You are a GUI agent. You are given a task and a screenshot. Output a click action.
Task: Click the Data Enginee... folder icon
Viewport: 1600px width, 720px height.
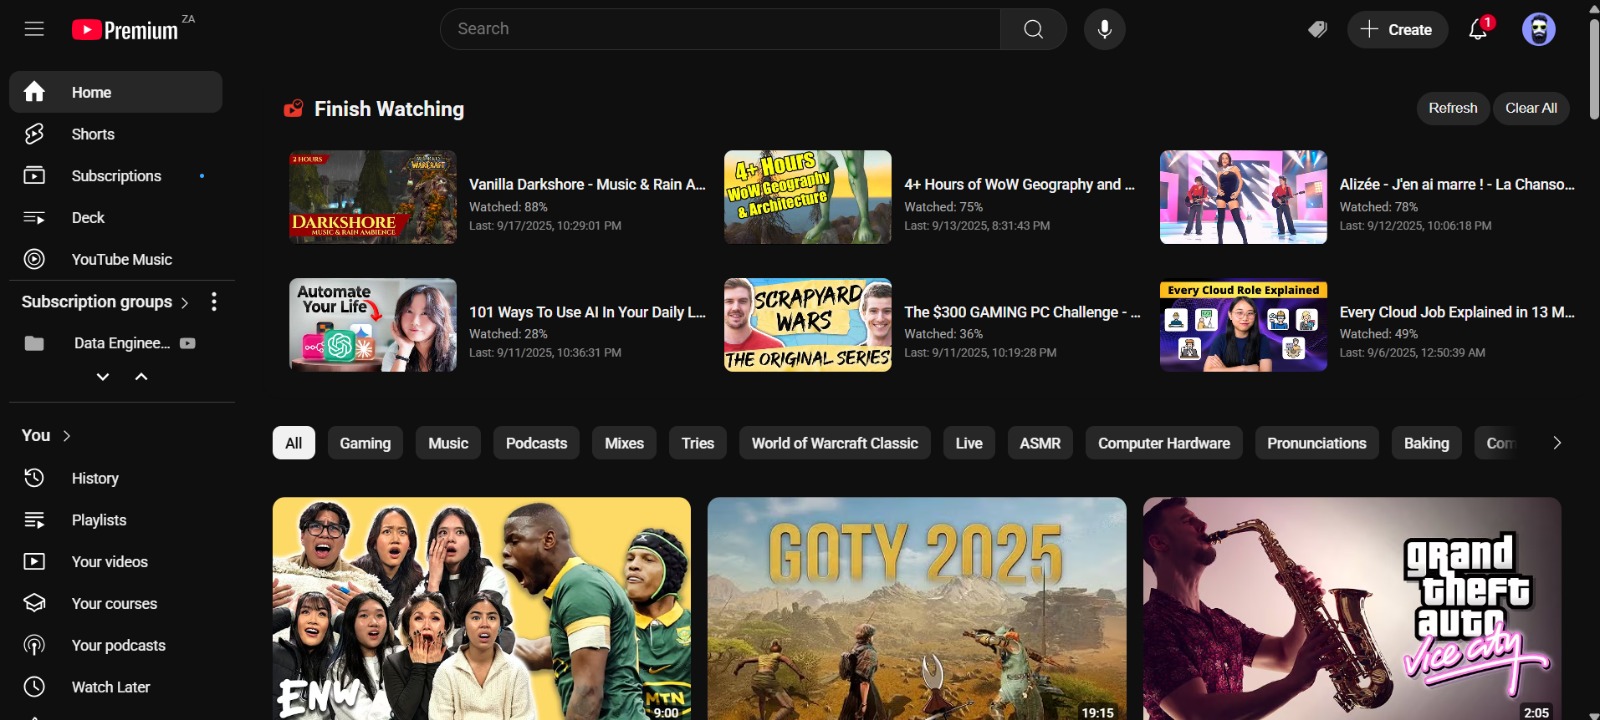[34, 343]
